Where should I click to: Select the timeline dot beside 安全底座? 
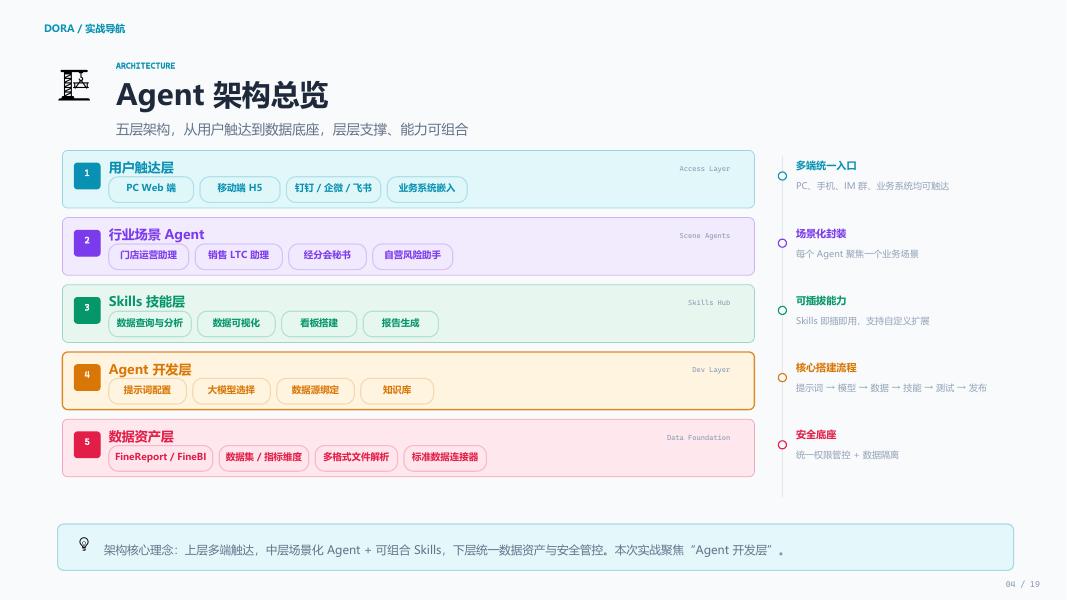[x=783, y=445]
